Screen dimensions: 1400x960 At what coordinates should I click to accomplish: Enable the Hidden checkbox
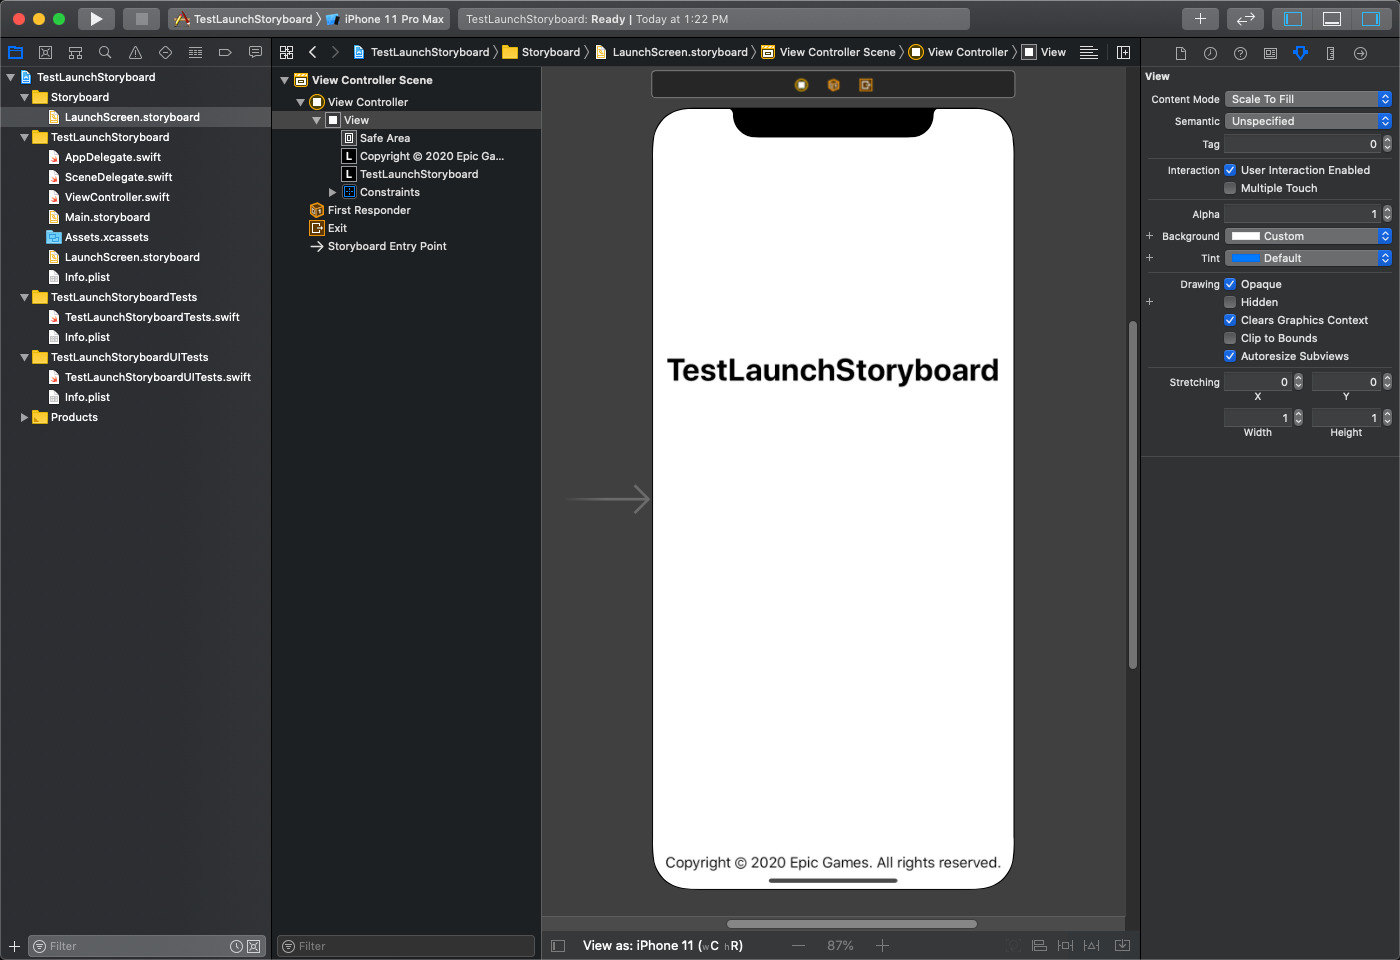pos(1230,302)
